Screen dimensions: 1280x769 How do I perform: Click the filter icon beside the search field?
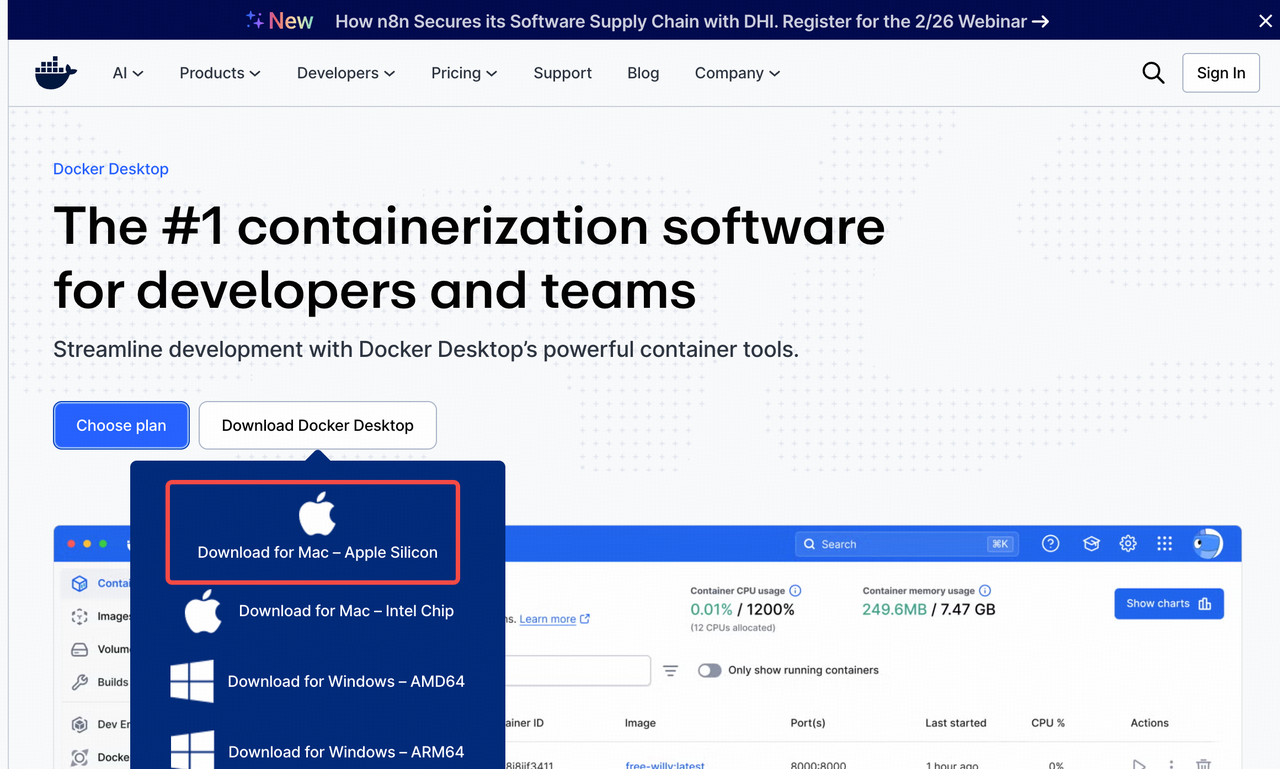coord(670,670)
